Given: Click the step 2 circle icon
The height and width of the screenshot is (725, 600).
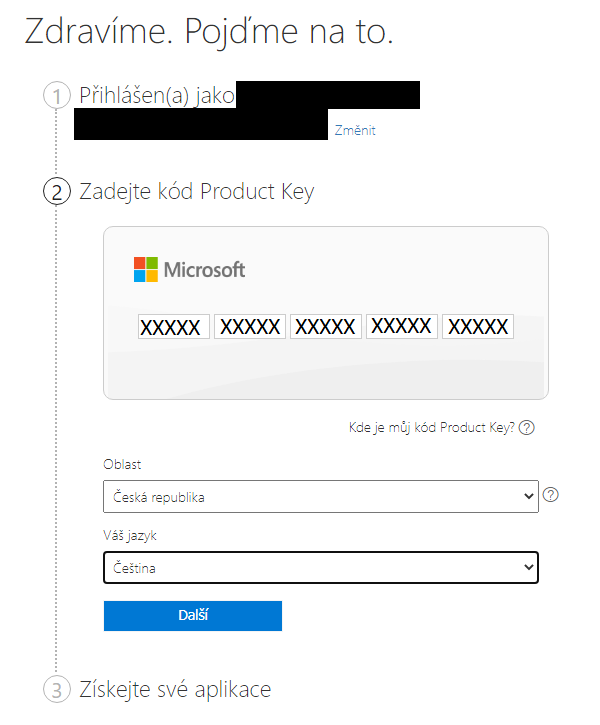Looking at the screenshot, I should point(57,191).
